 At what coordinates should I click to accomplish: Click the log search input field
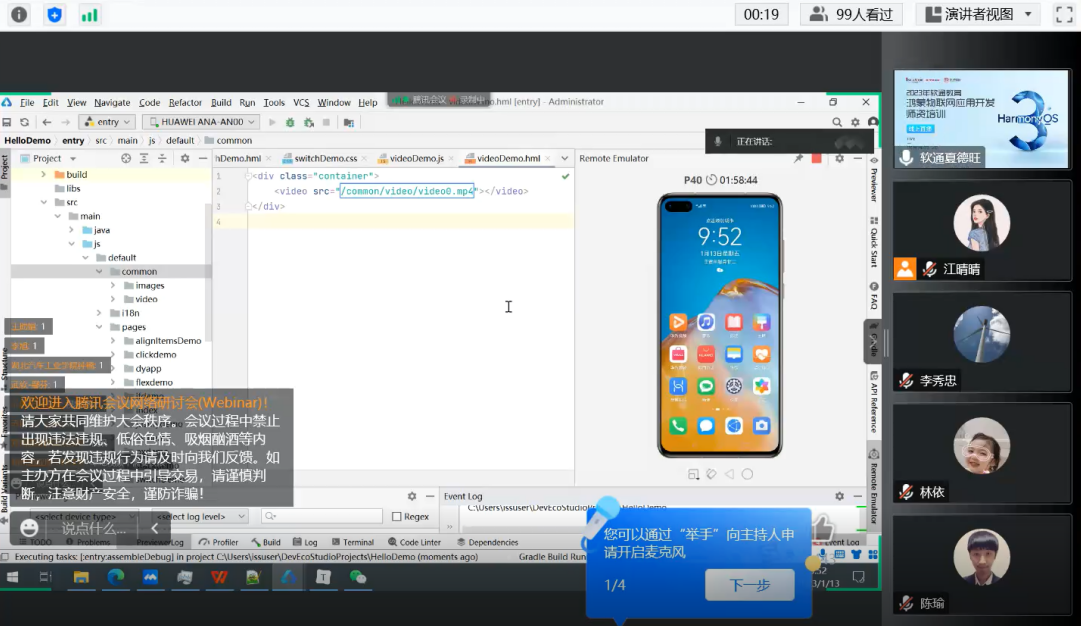tap(322, 516)
